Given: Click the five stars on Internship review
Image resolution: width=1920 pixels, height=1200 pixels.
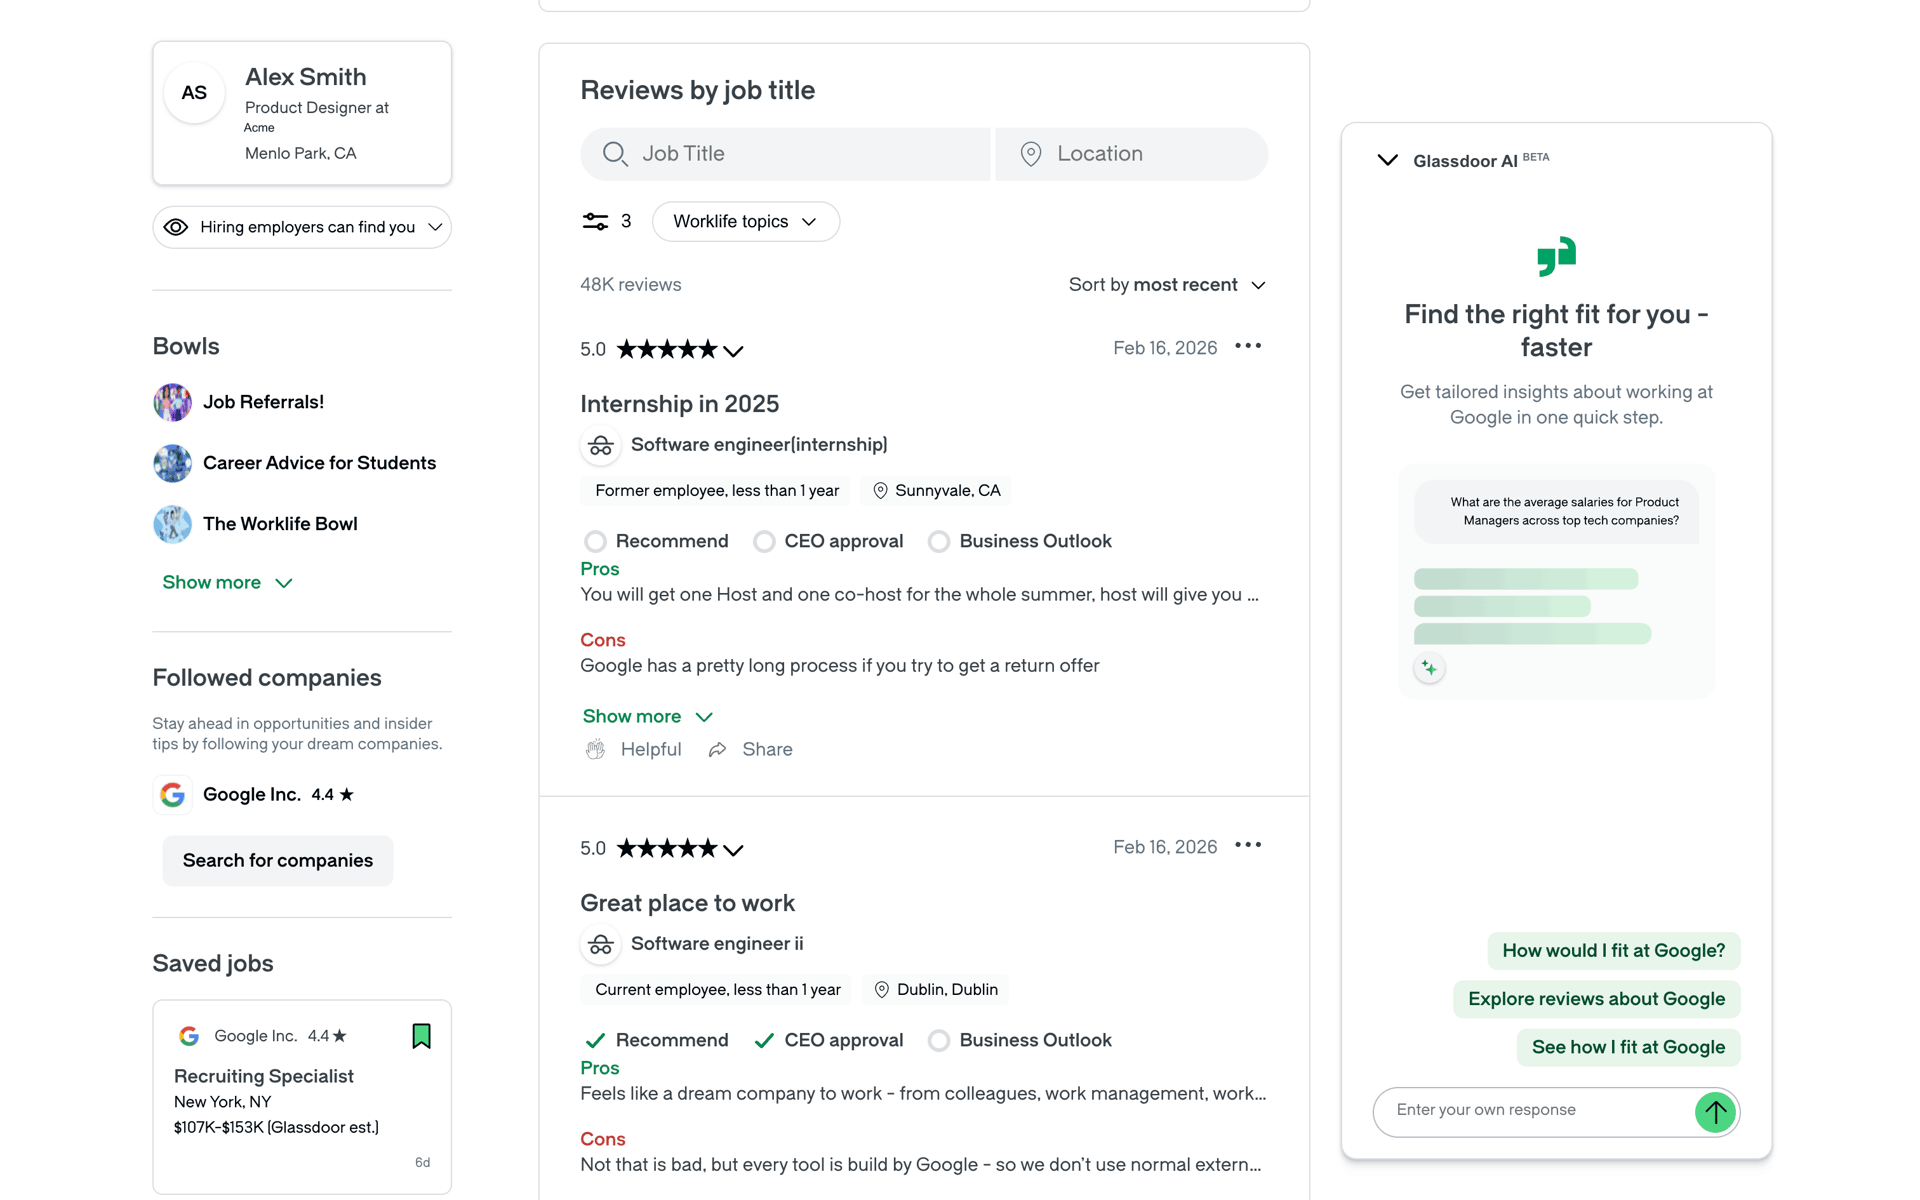Looking at the screenshot, I should coord(667,349).
